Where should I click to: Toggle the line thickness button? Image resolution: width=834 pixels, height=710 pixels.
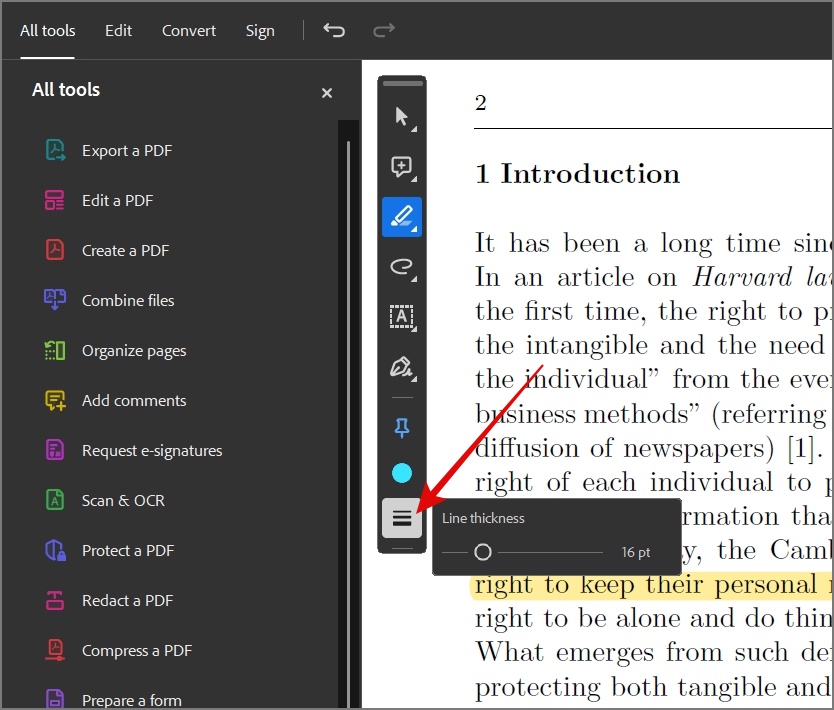pos(402,518)
